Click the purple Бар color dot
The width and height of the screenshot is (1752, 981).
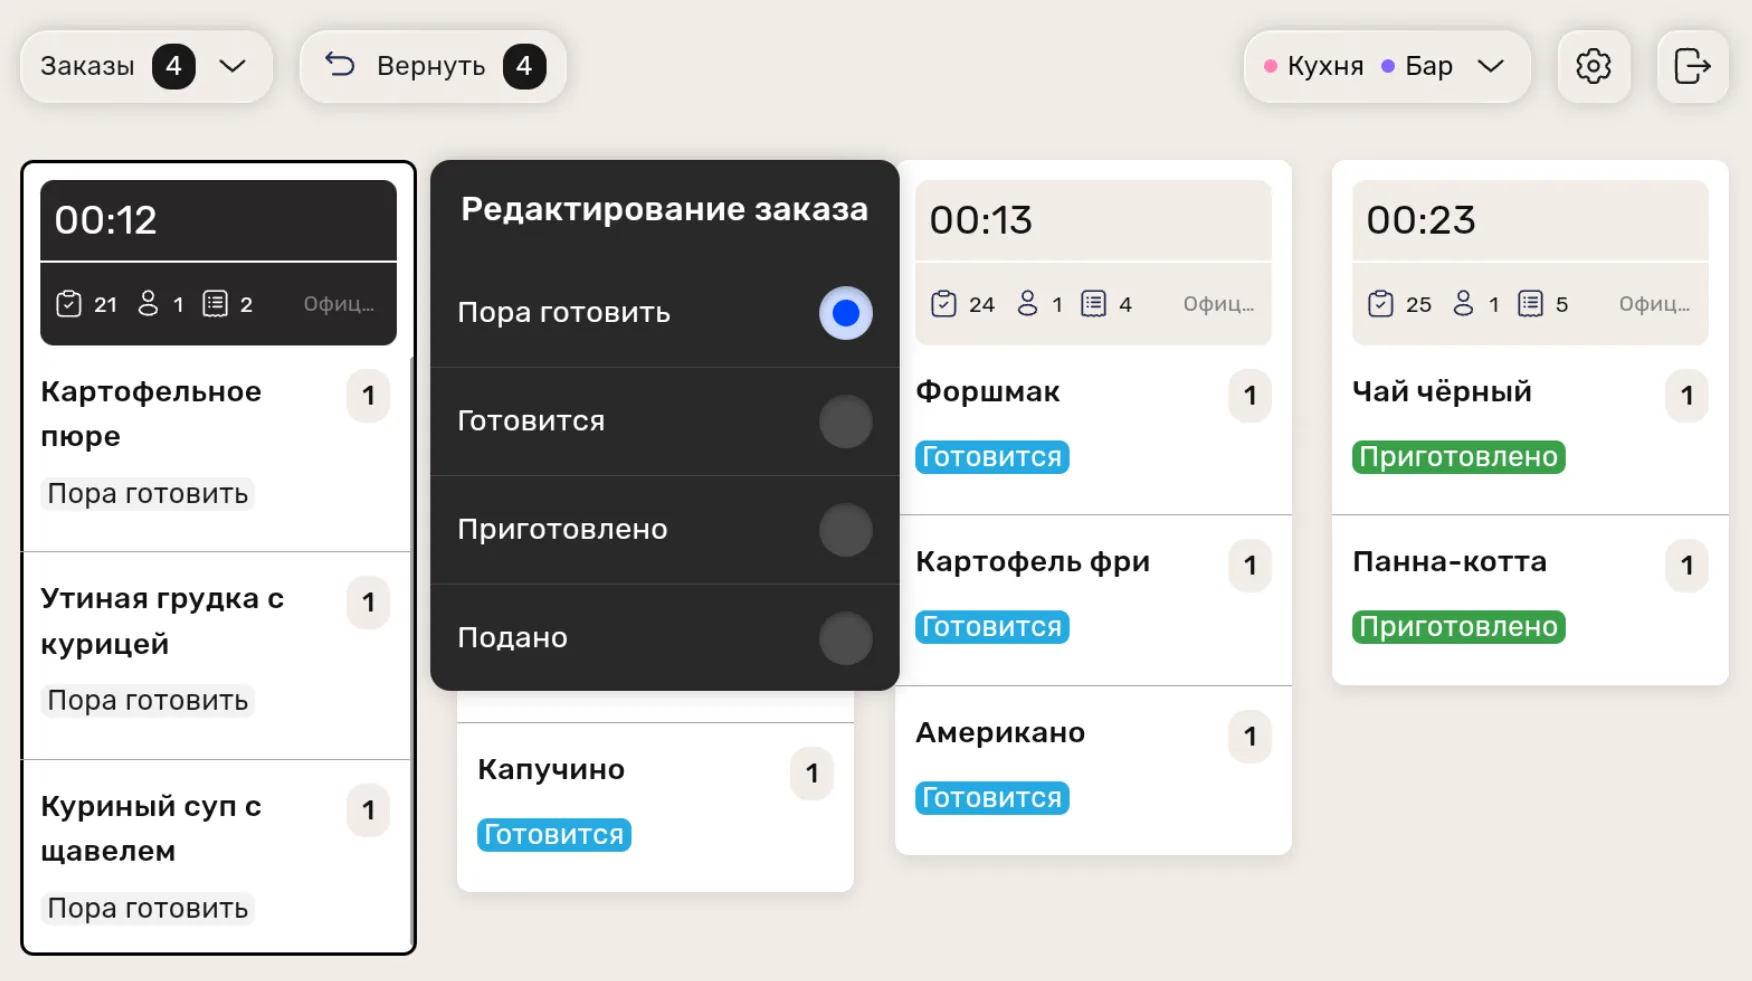1388,66
